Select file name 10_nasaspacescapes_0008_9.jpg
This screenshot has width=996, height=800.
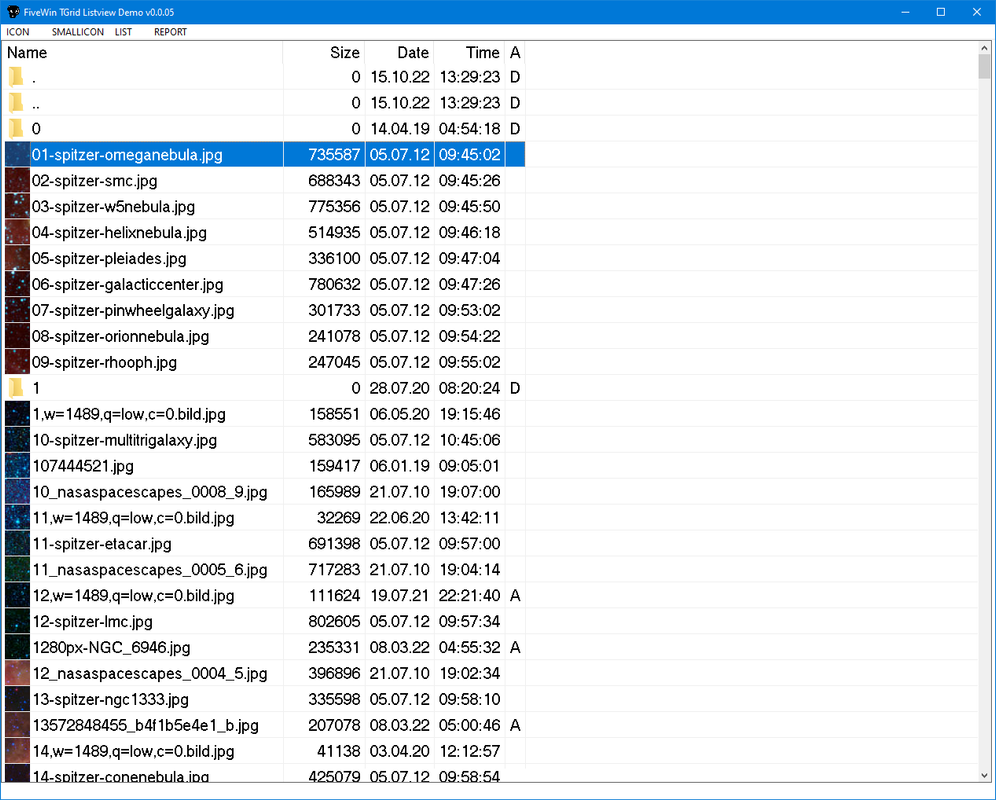(x=150, y=492)
